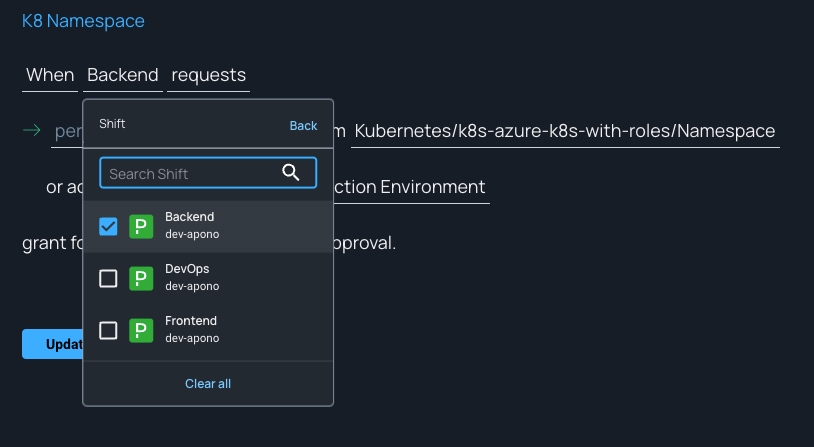Open the Kubernetes Namespace integration dropdown
The height and width of the screenshot is (447, 814).
[565, 131]
